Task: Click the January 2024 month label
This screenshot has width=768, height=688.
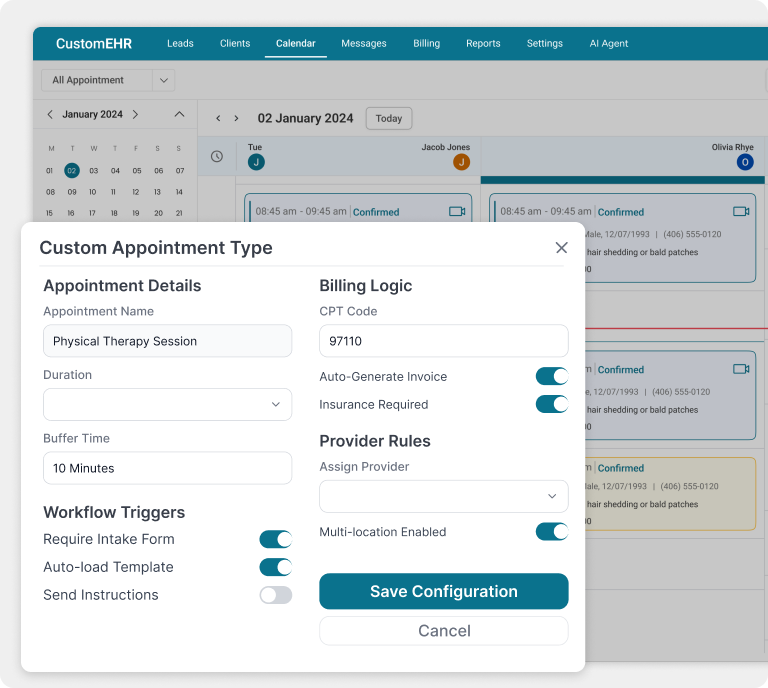Action: click(93, 115)
